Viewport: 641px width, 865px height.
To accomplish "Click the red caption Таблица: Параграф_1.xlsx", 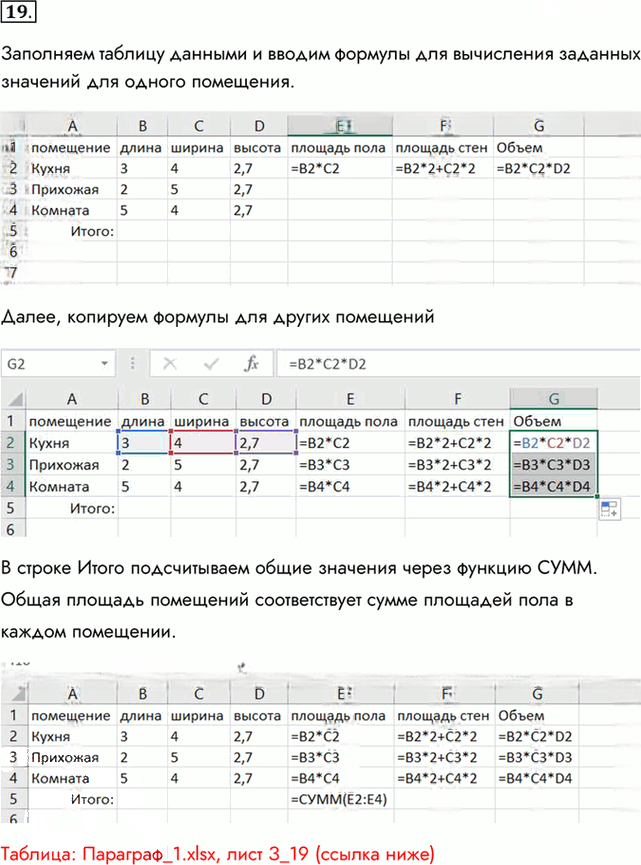I will point(218,854).
